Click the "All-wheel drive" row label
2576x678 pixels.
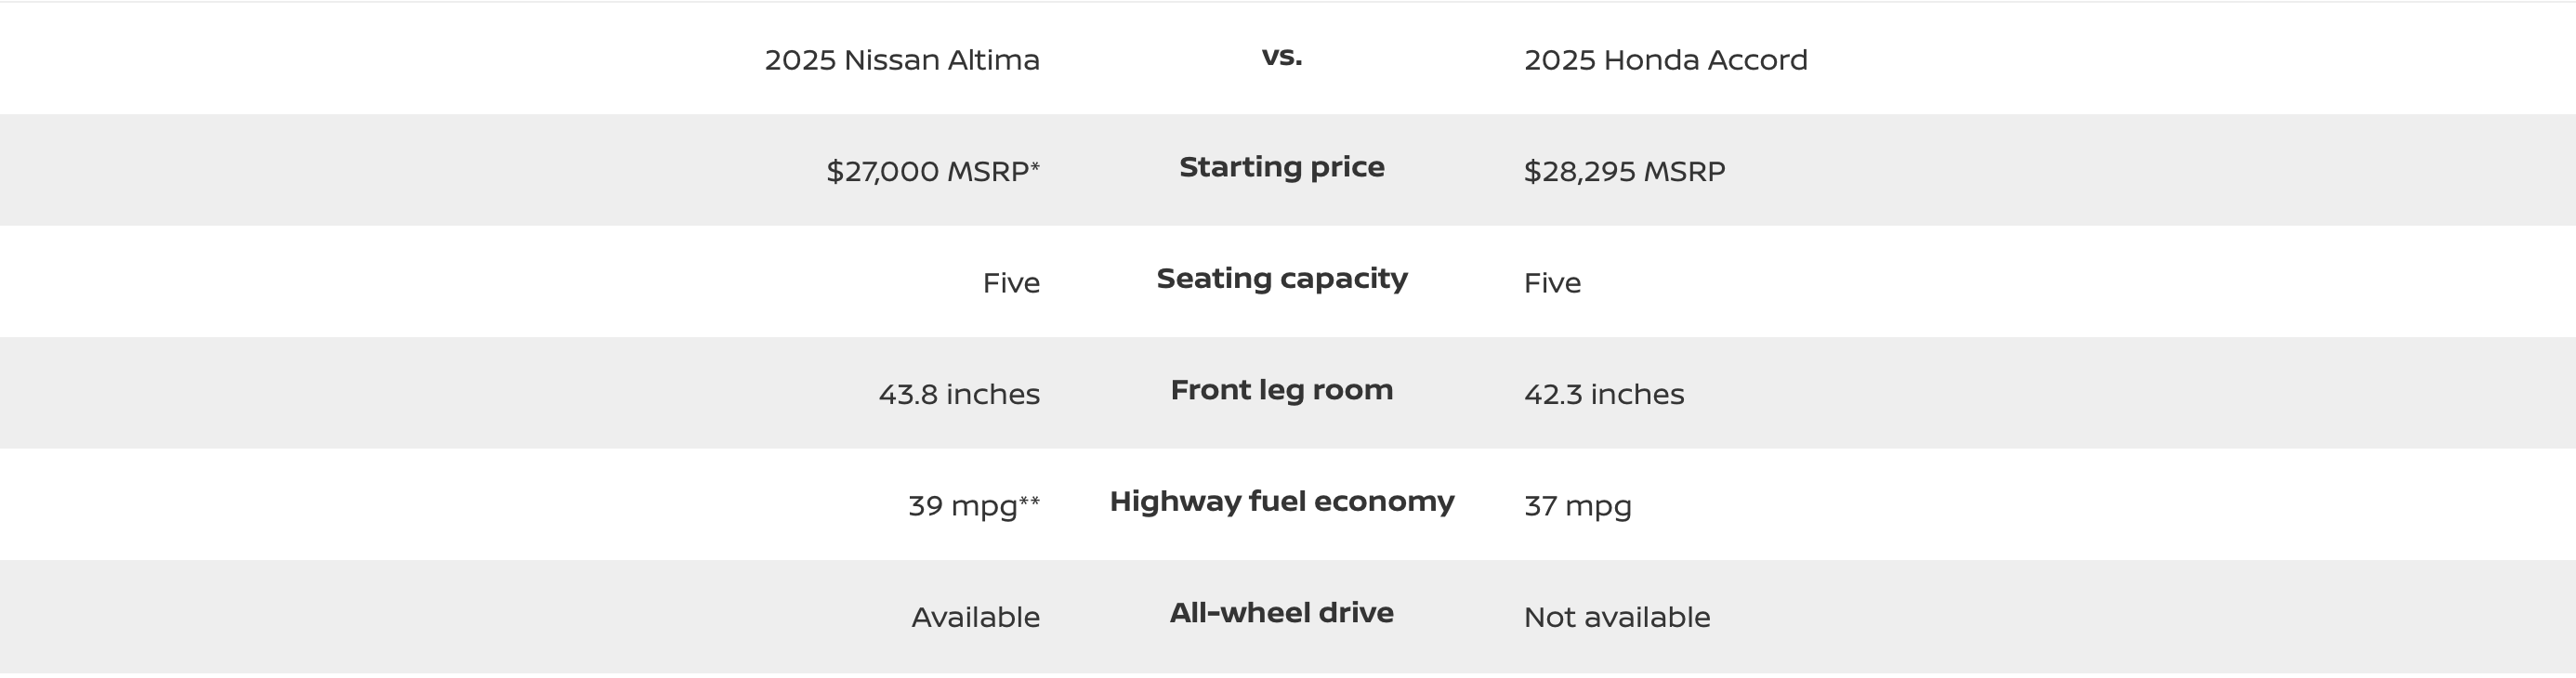pyautogui.click(x=1281, y=613)
